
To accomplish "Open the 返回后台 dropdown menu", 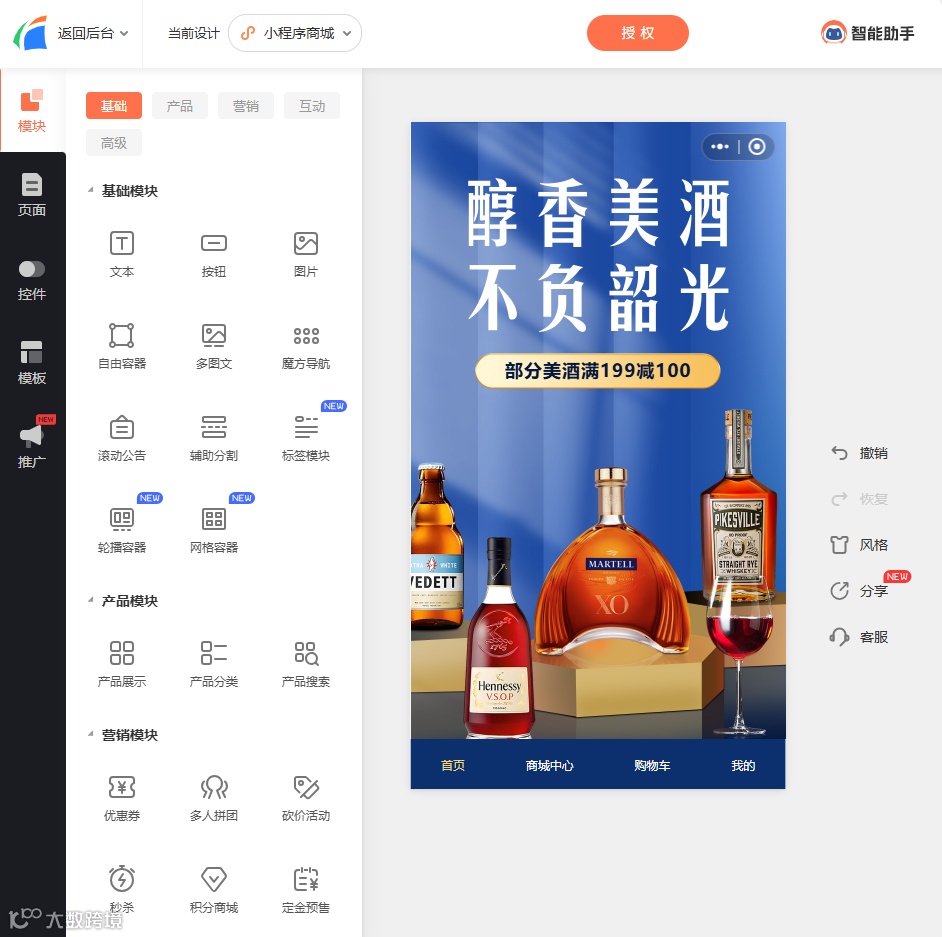I will [x=93, y=33].
